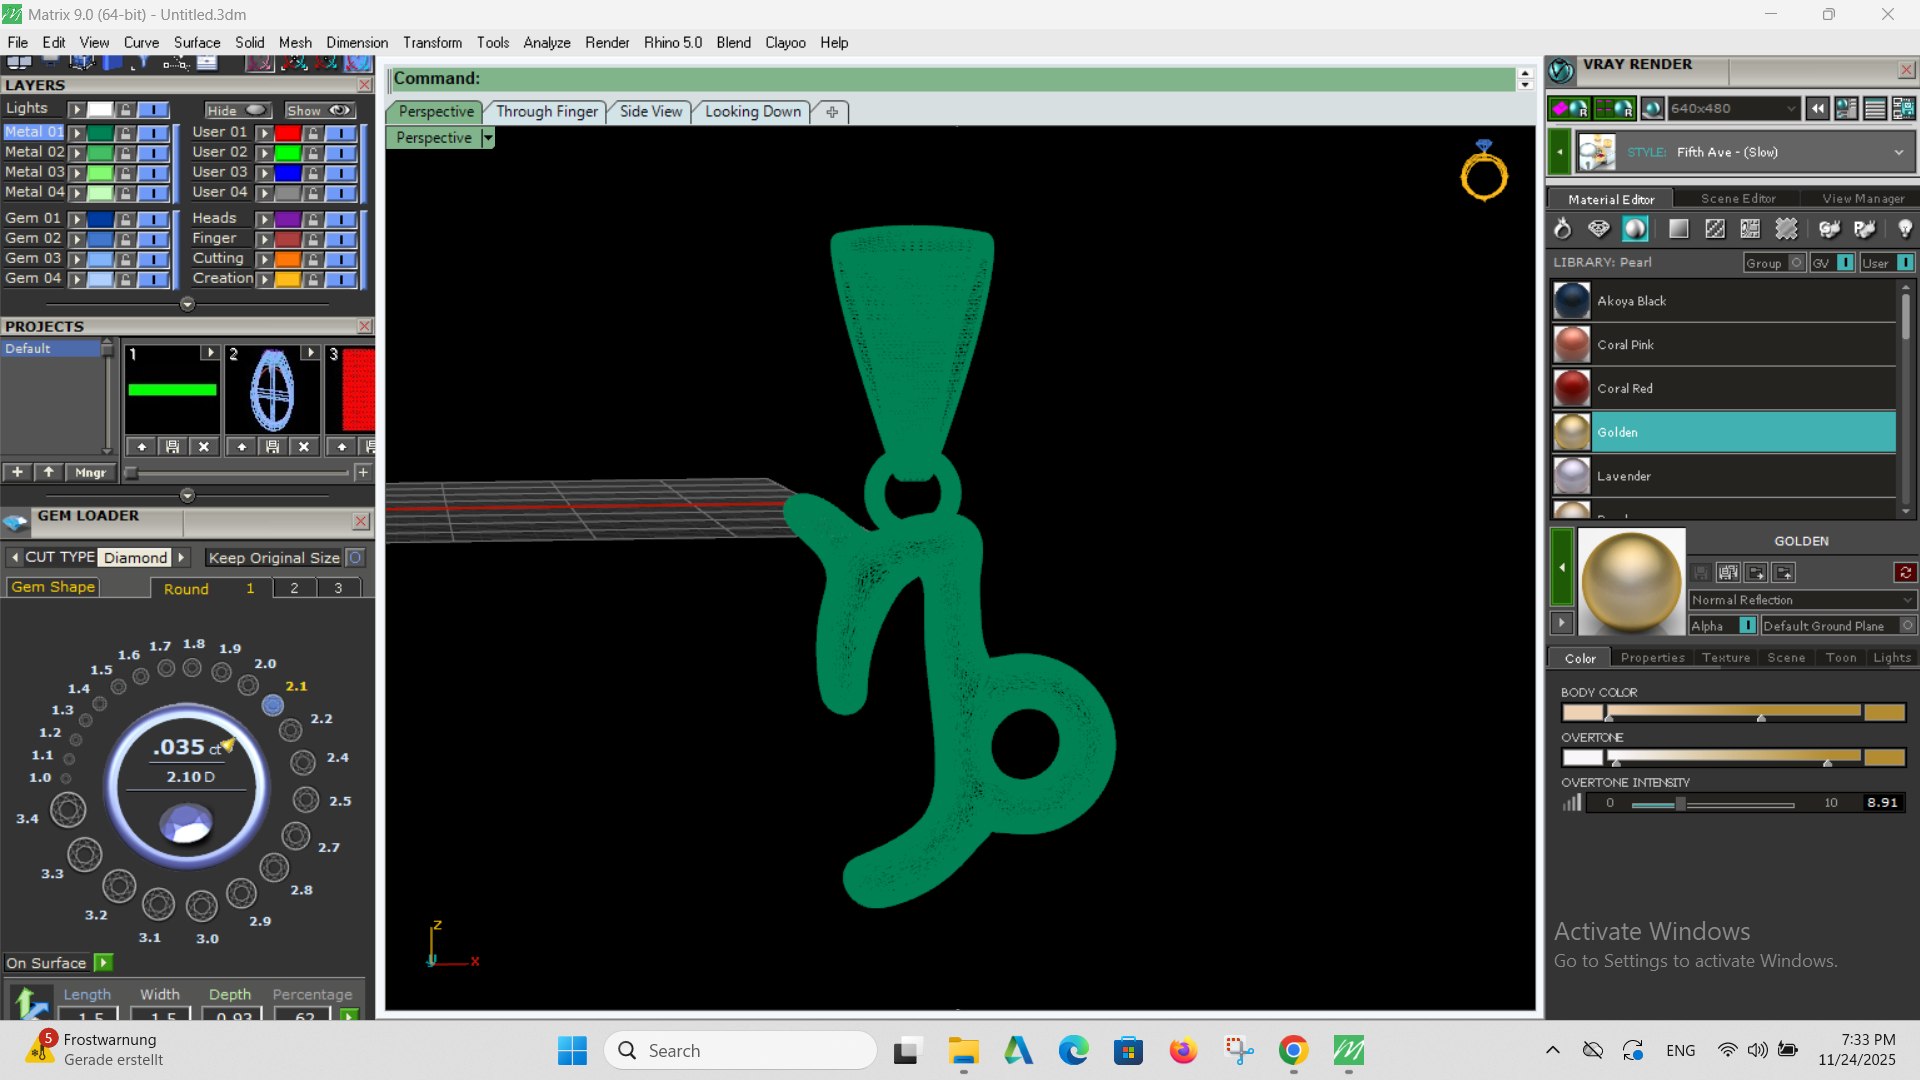Expand the Metal 02 layer arrow
This screenshot has width=1920, height=1080.
coord(76,152)
